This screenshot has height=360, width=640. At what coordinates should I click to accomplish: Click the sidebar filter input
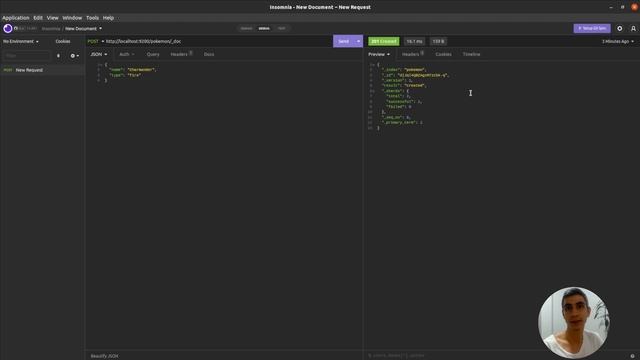pos(27,56)
